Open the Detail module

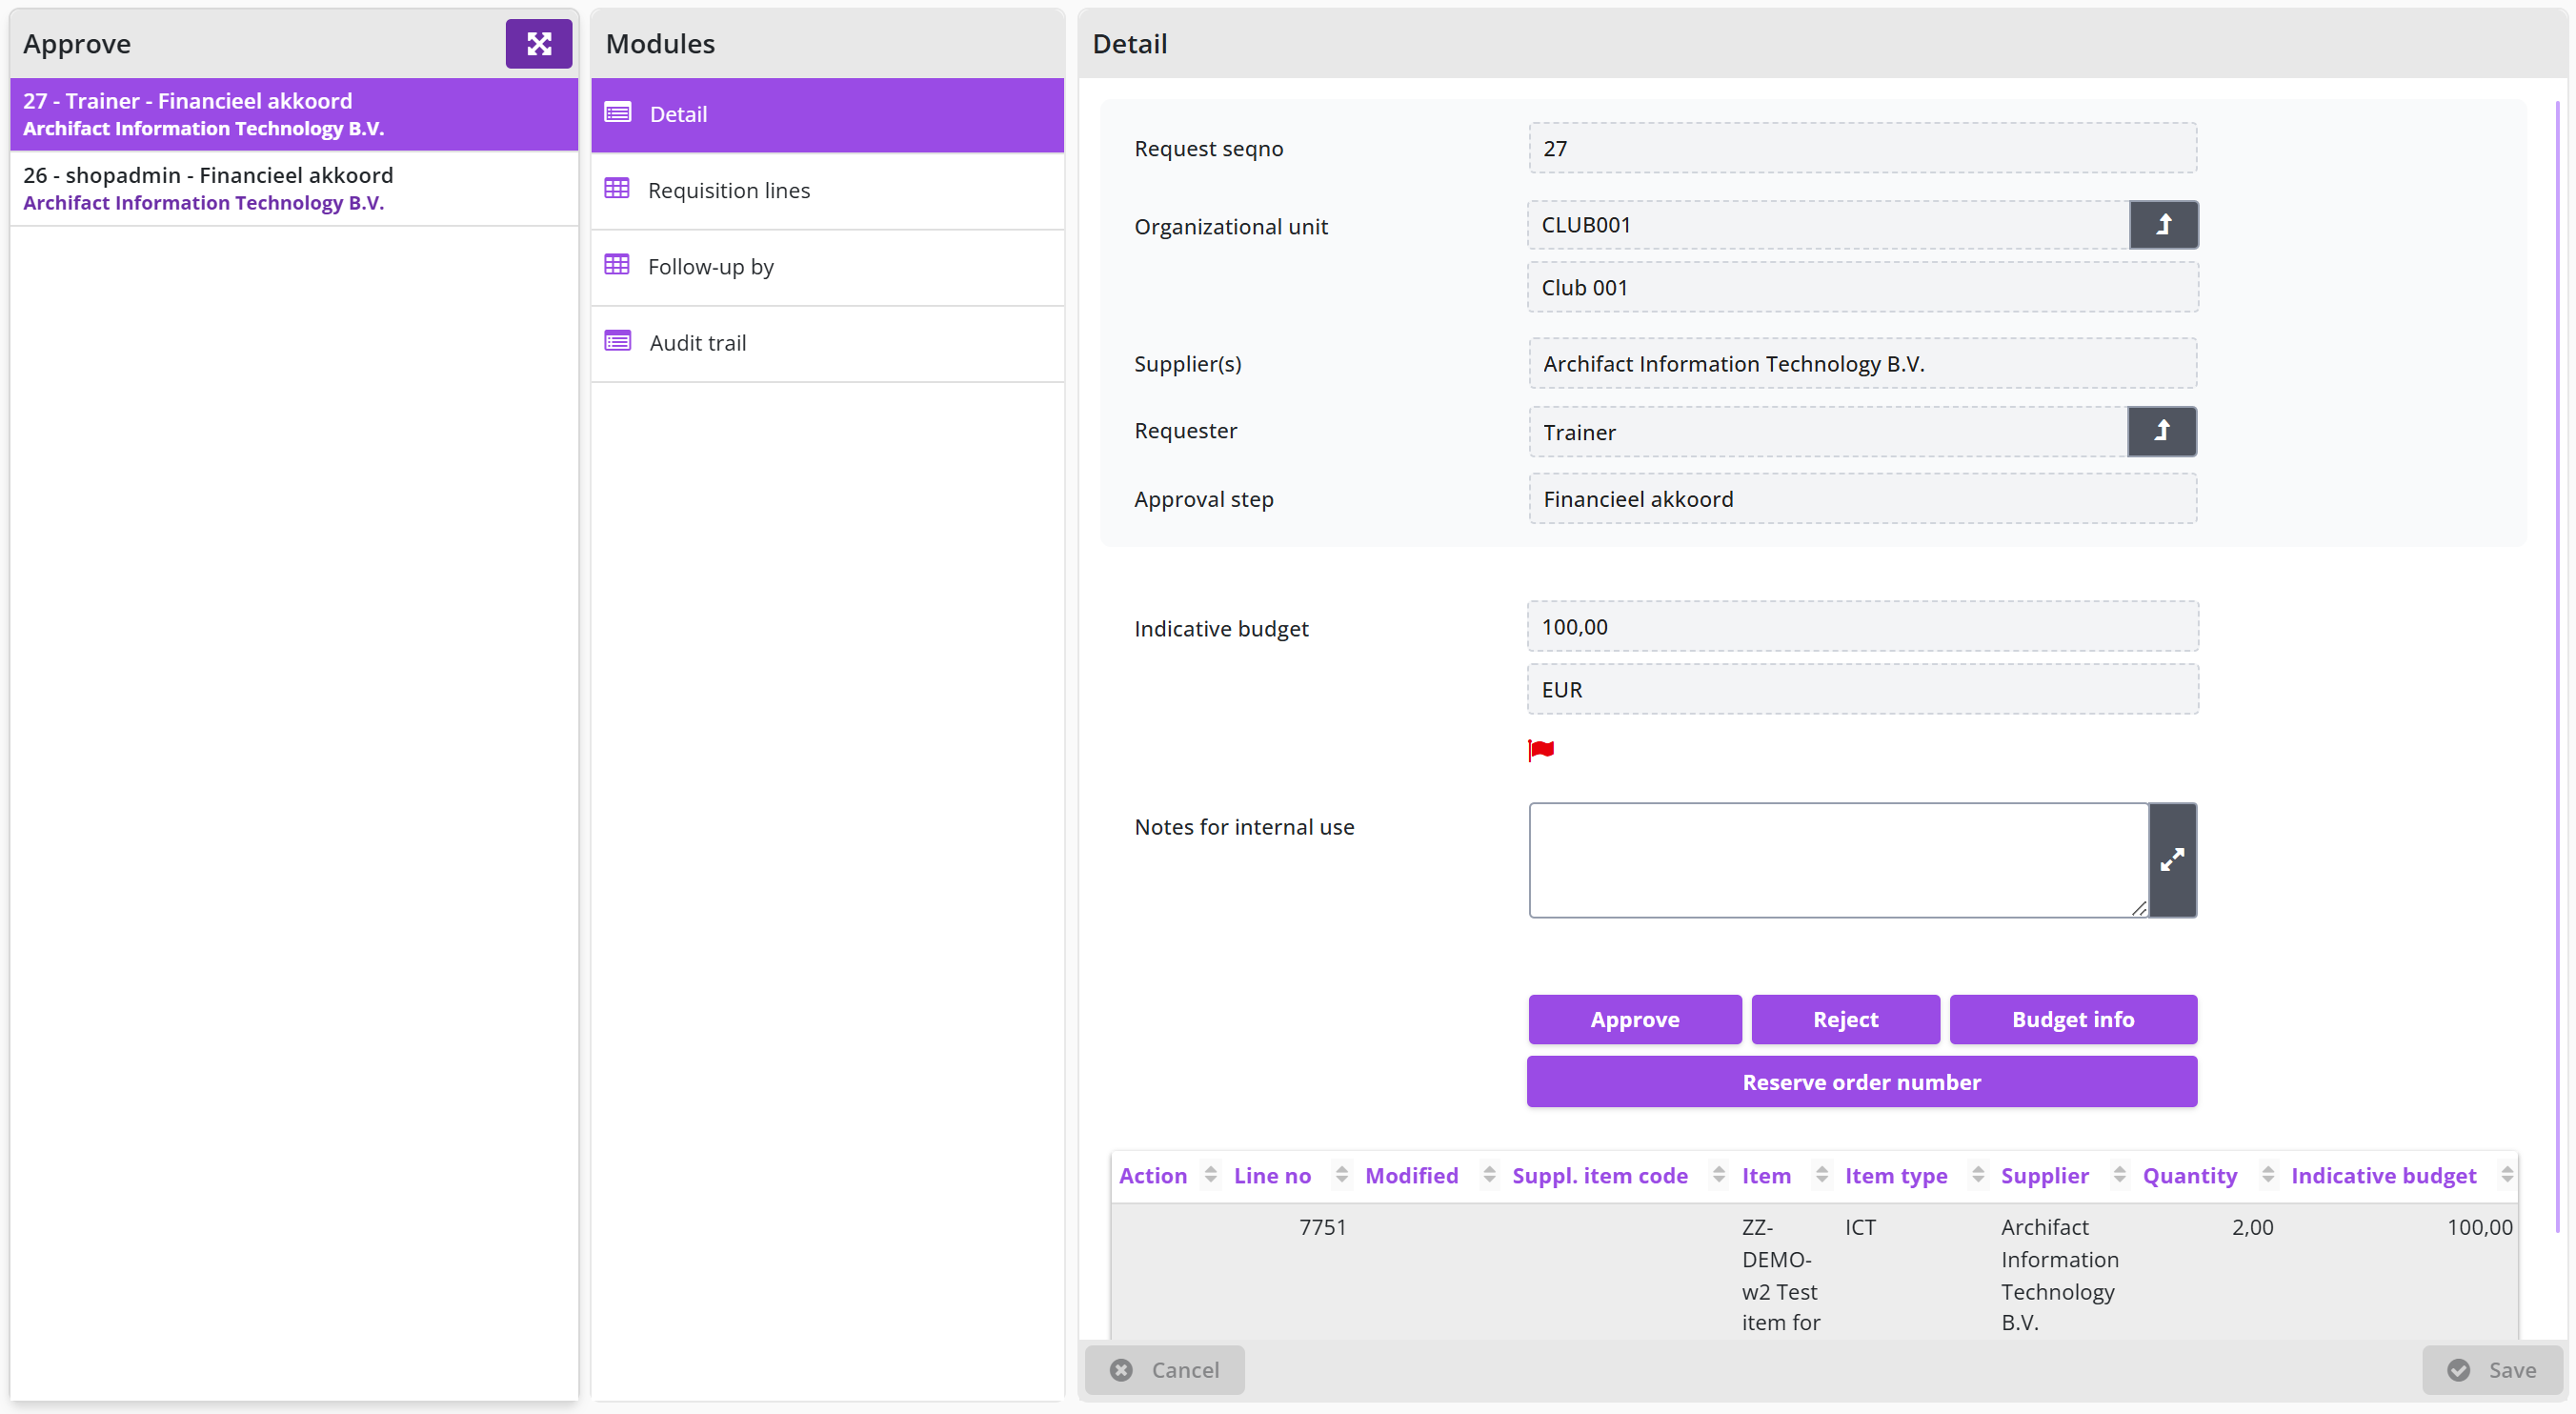(x=827, y=114)
